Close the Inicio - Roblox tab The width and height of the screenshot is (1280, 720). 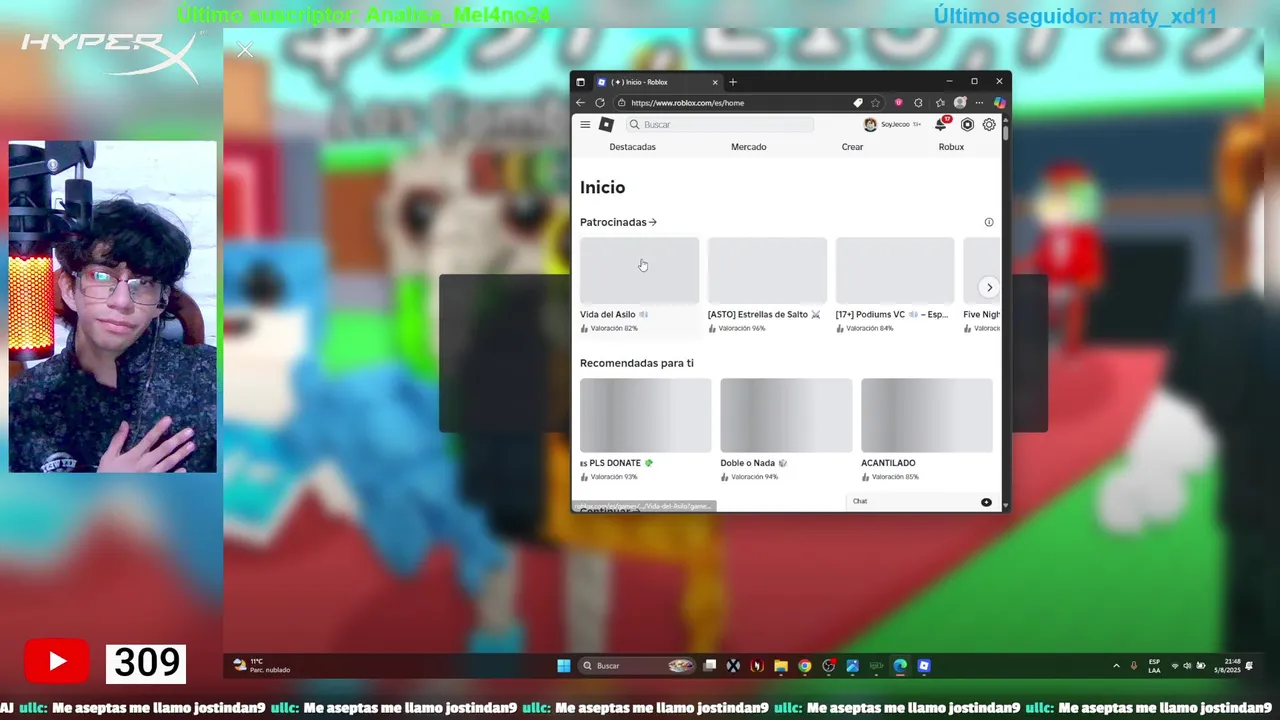(x=715, y=82)
